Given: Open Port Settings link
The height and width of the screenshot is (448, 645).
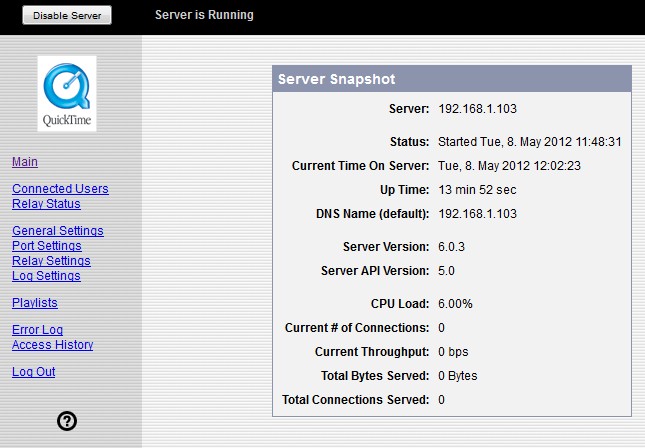Looking at the screenshot, I should pyautogui.click(x=47, y=246).
